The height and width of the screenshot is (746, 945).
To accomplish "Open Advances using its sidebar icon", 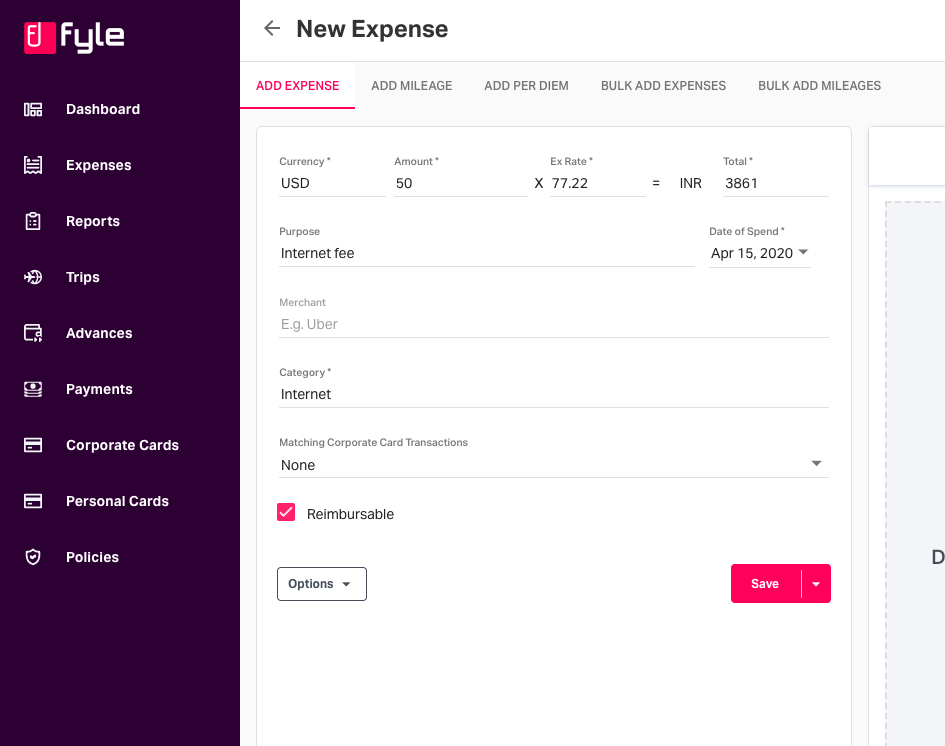I will [x=33, y=333].
